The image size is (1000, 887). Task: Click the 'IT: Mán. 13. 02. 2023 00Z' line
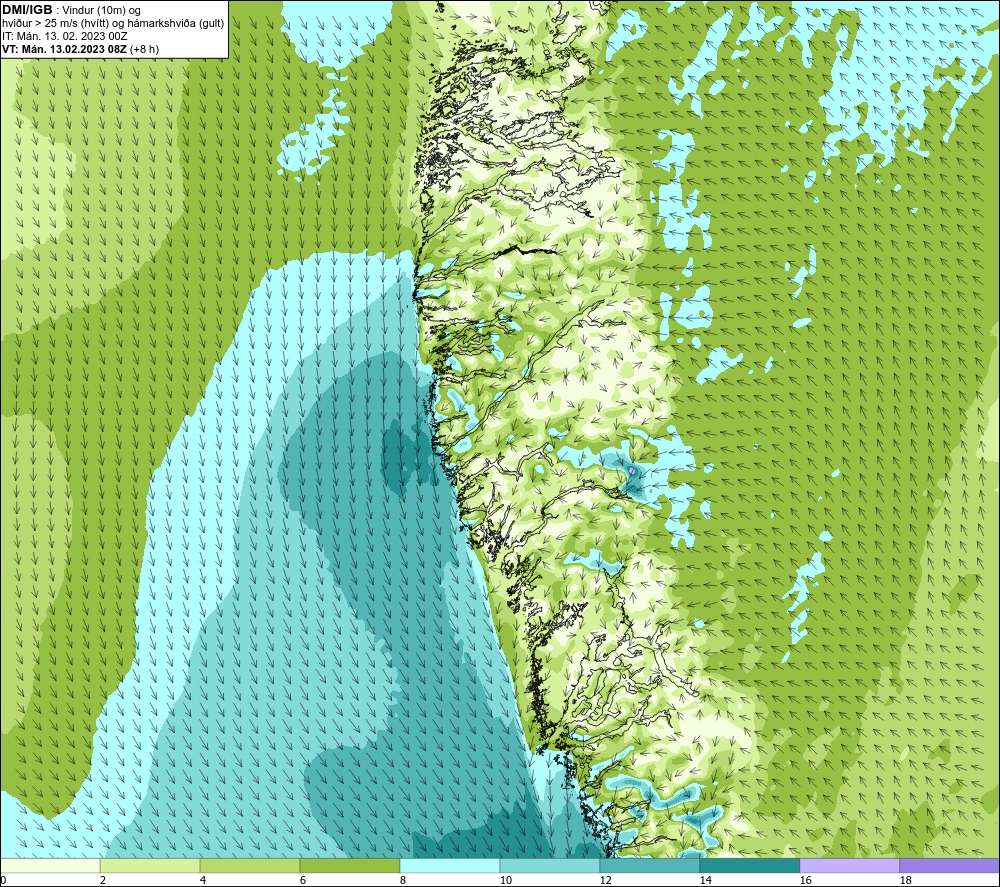64,36
